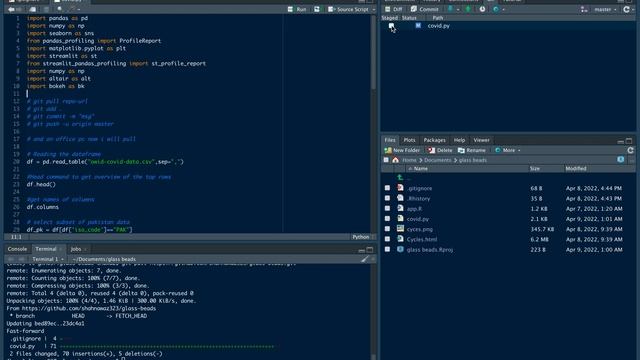
Task: Switch to the Files tab
Action: [390, 140]
